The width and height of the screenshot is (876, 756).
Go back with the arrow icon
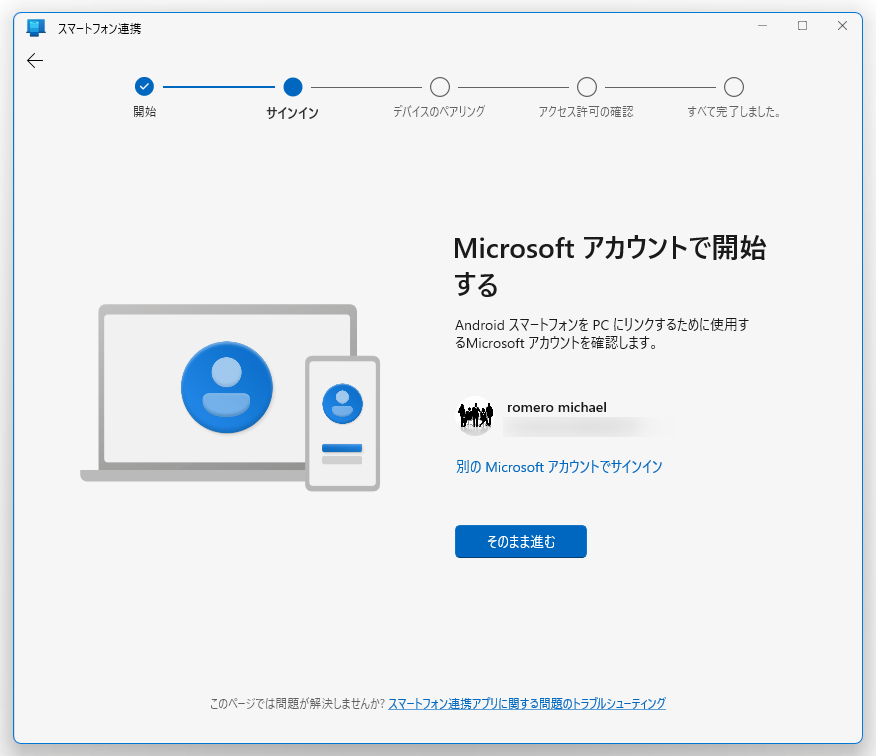[35, 60]
